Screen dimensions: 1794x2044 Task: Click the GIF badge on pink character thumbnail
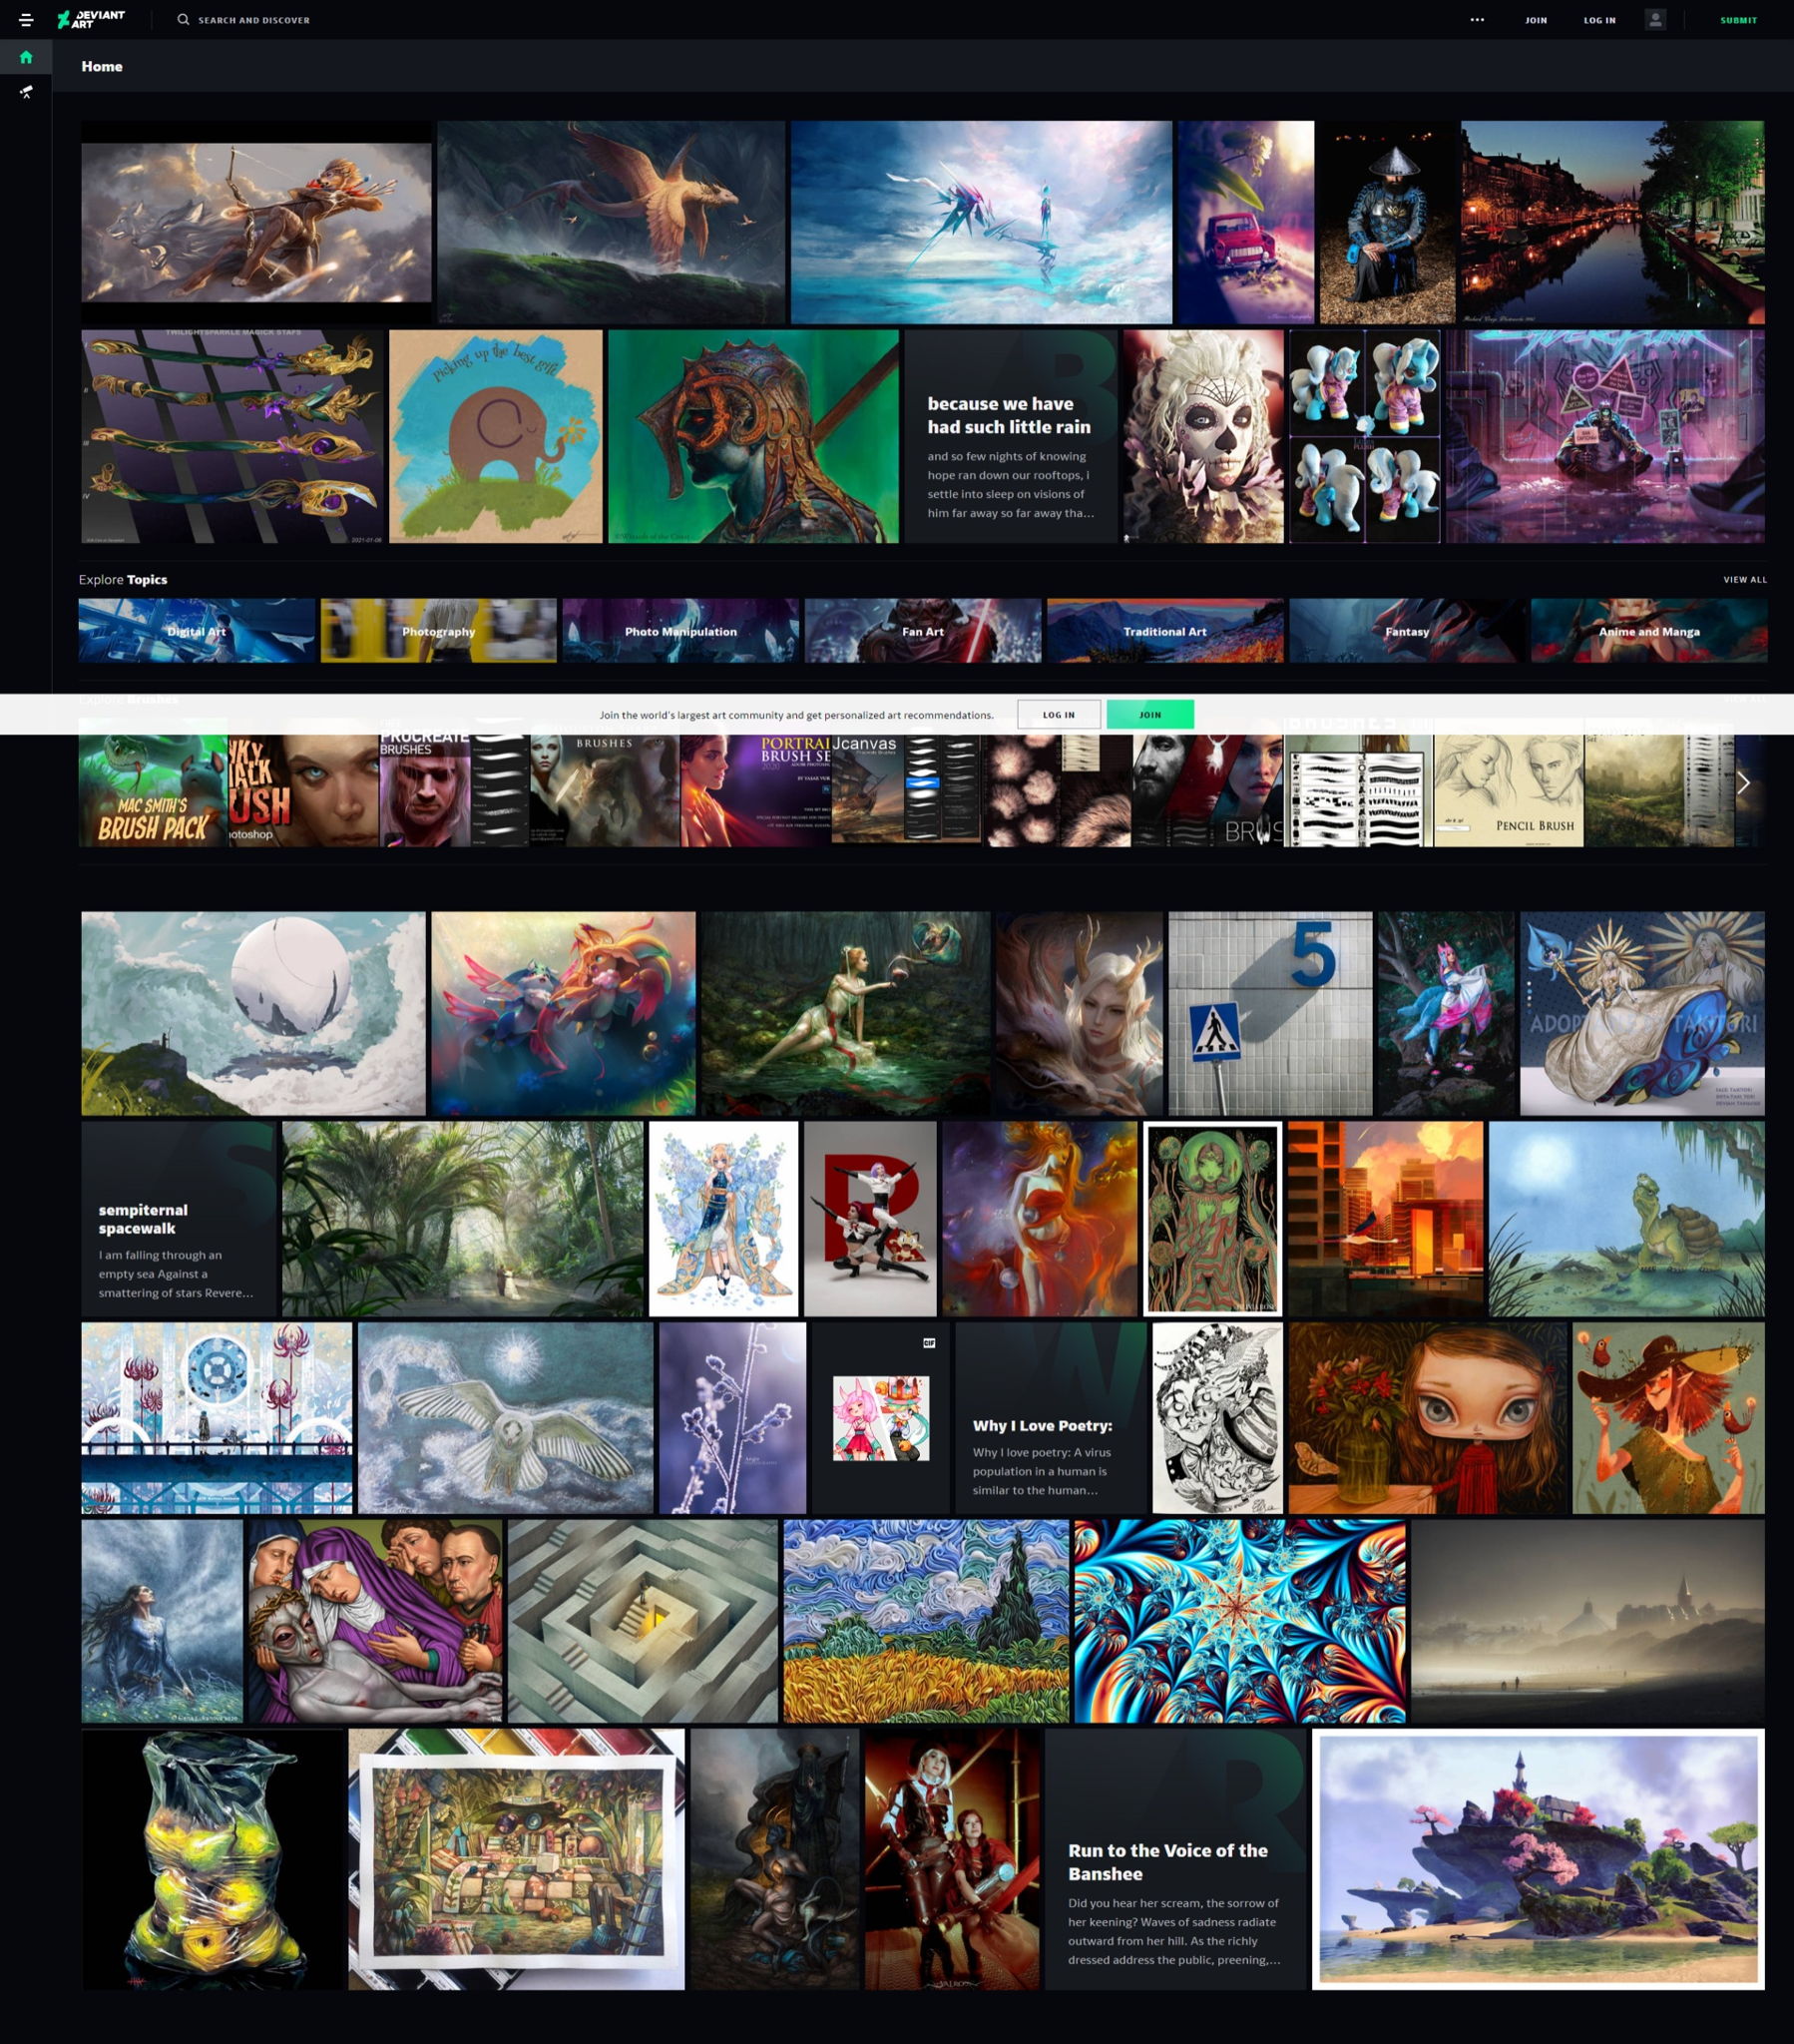point(929,1342)
